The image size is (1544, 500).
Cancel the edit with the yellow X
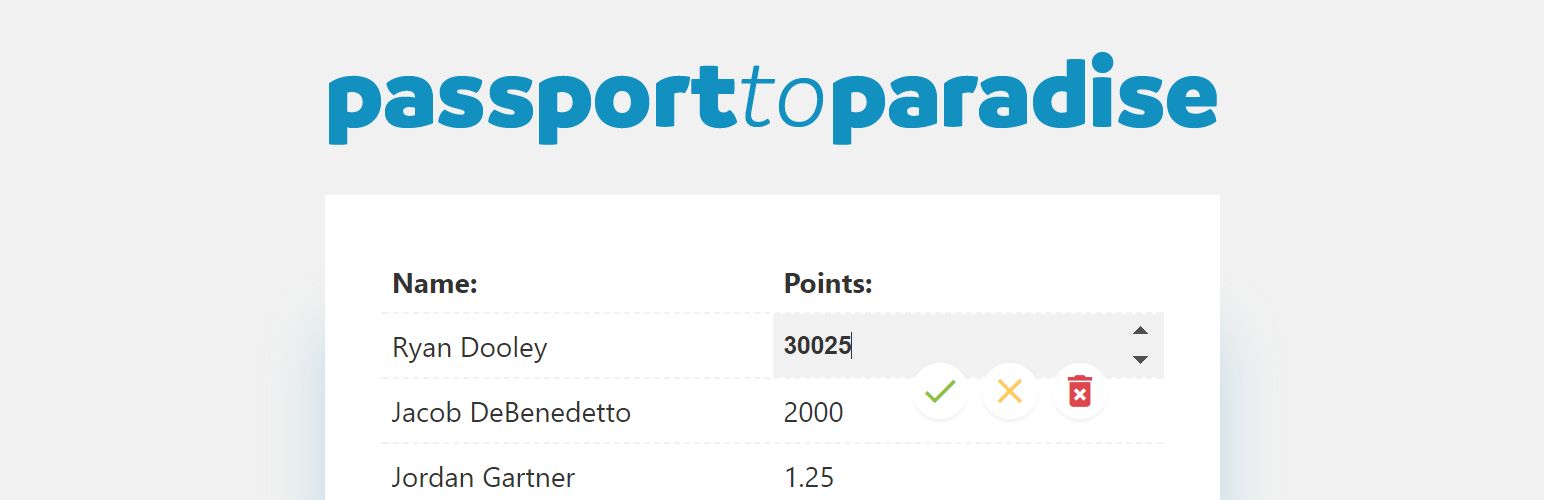click(x=1010, y=391)
